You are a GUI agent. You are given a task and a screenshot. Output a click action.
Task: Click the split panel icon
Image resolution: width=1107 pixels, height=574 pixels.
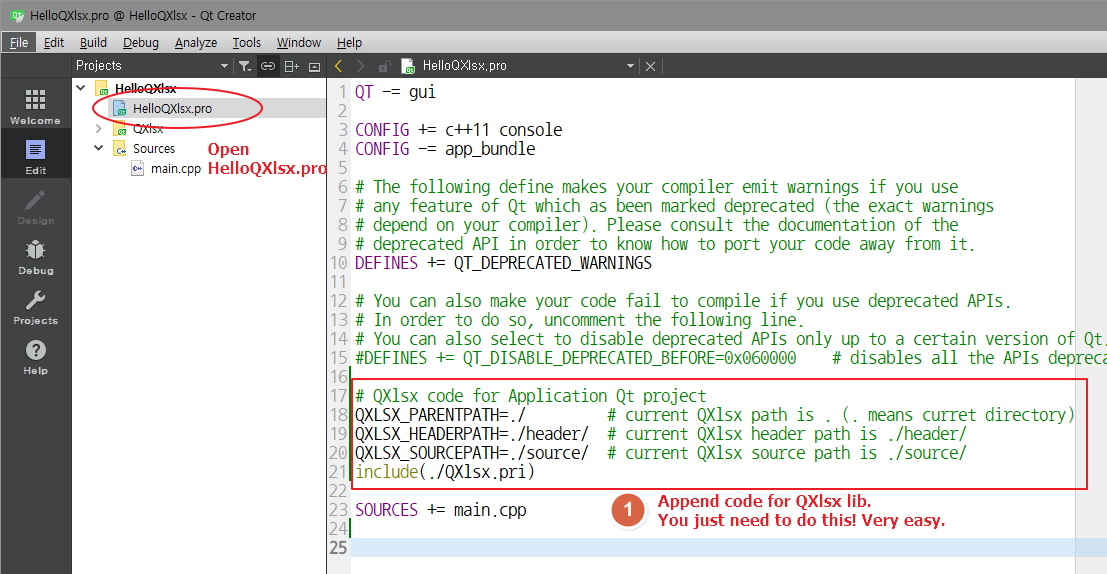[x=291, y=66]
